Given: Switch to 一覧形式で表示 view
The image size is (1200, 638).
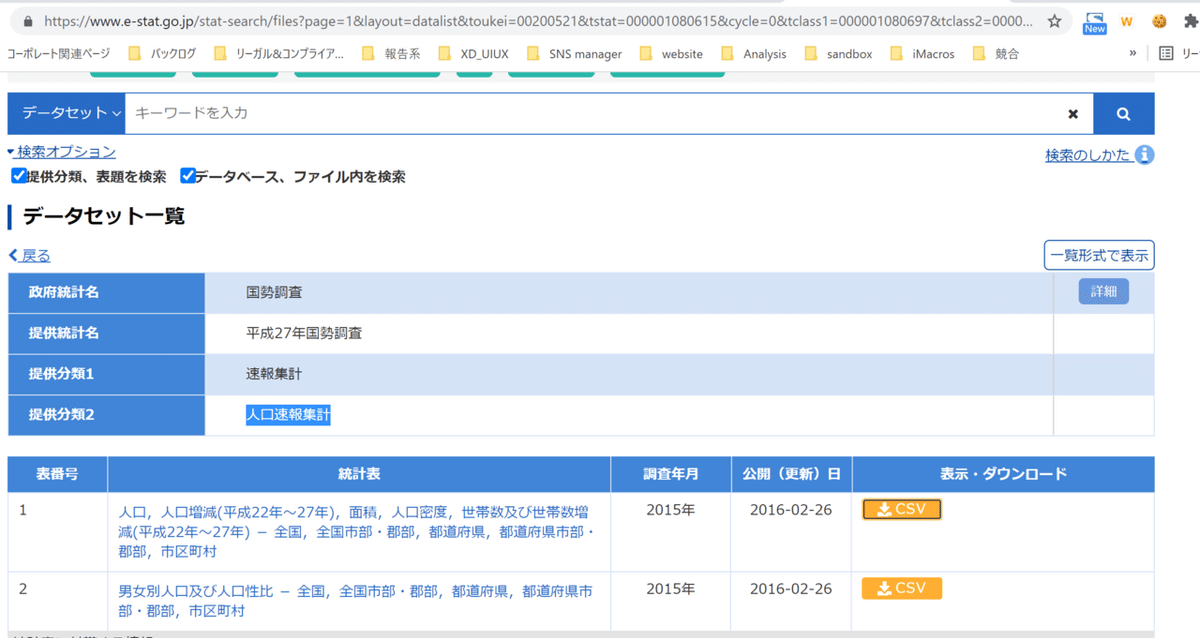Looking at the screenshot, I should [x=1098, y=255].
